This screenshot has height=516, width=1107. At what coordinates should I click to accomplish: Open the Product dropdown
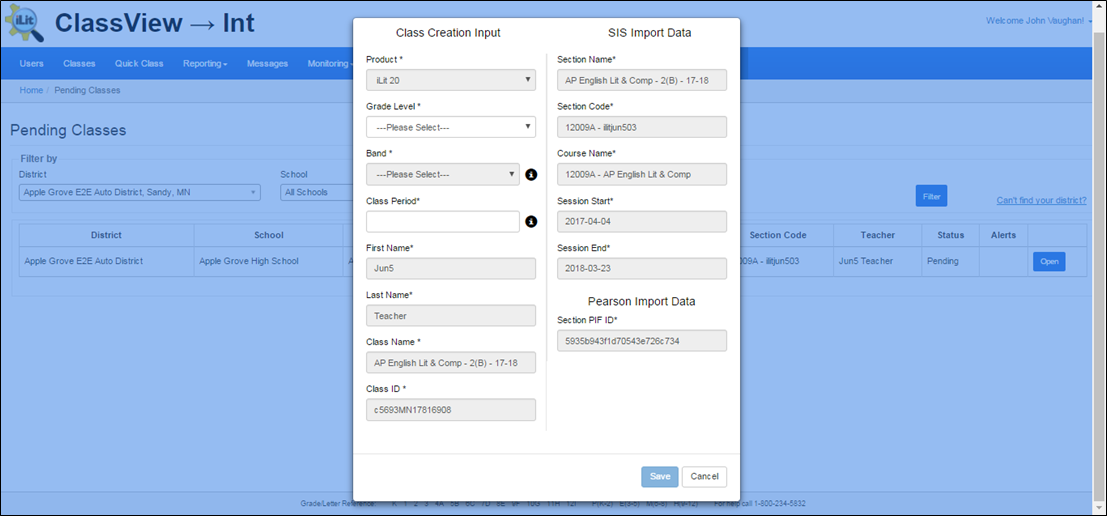450,80
